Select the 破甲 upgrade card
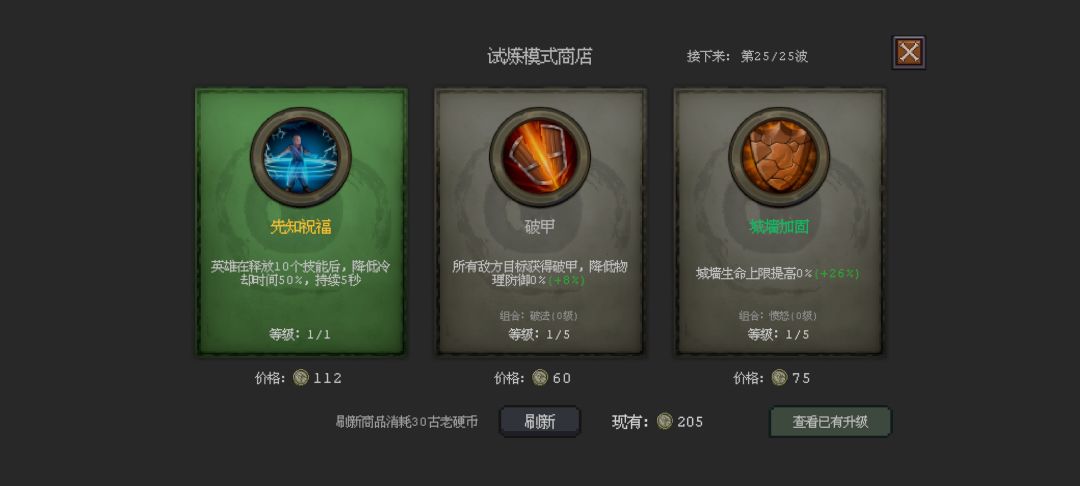This screenshot has height=486, width=1080. click(x=540, y=222)
